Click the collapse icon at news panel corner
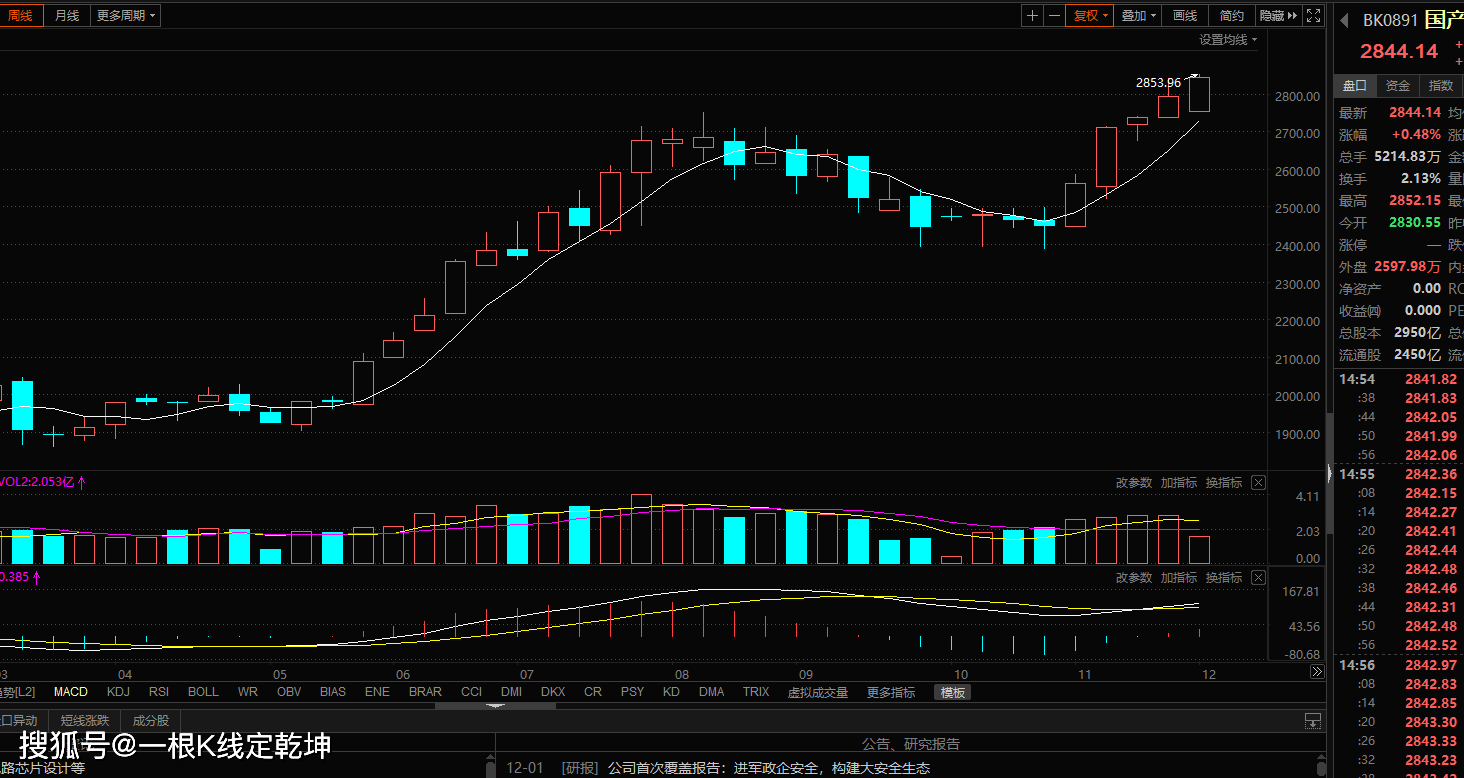The image size is (1464, 778). point(1313,721)
